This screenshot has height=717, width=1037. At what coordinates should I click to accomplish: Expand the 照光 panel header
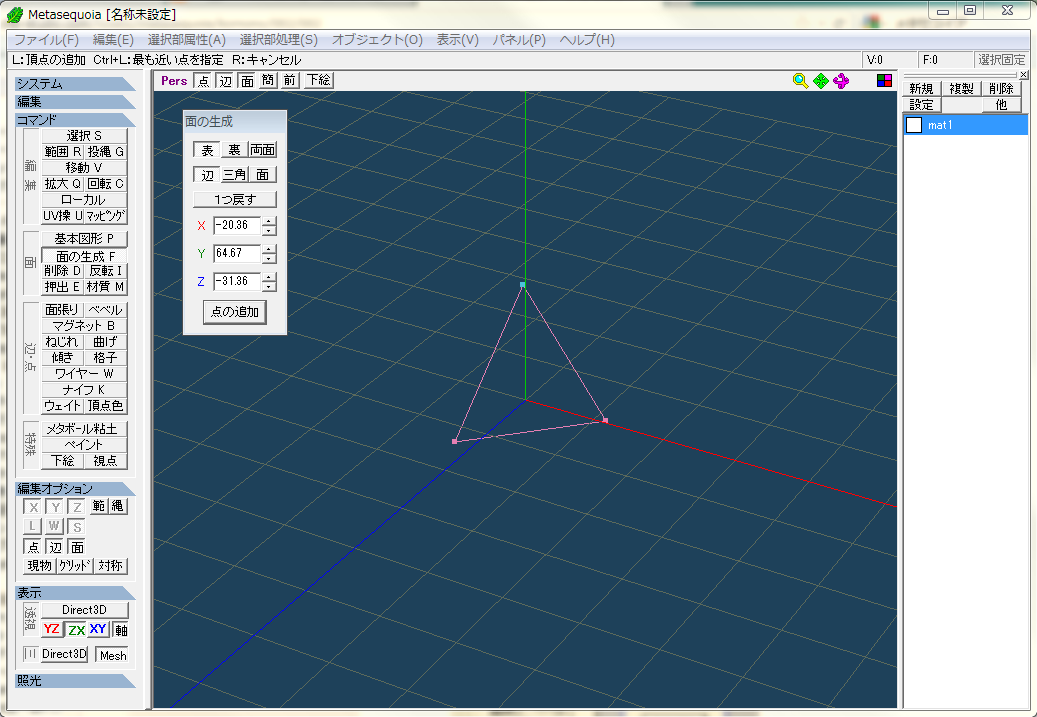(x=75, y=681)
